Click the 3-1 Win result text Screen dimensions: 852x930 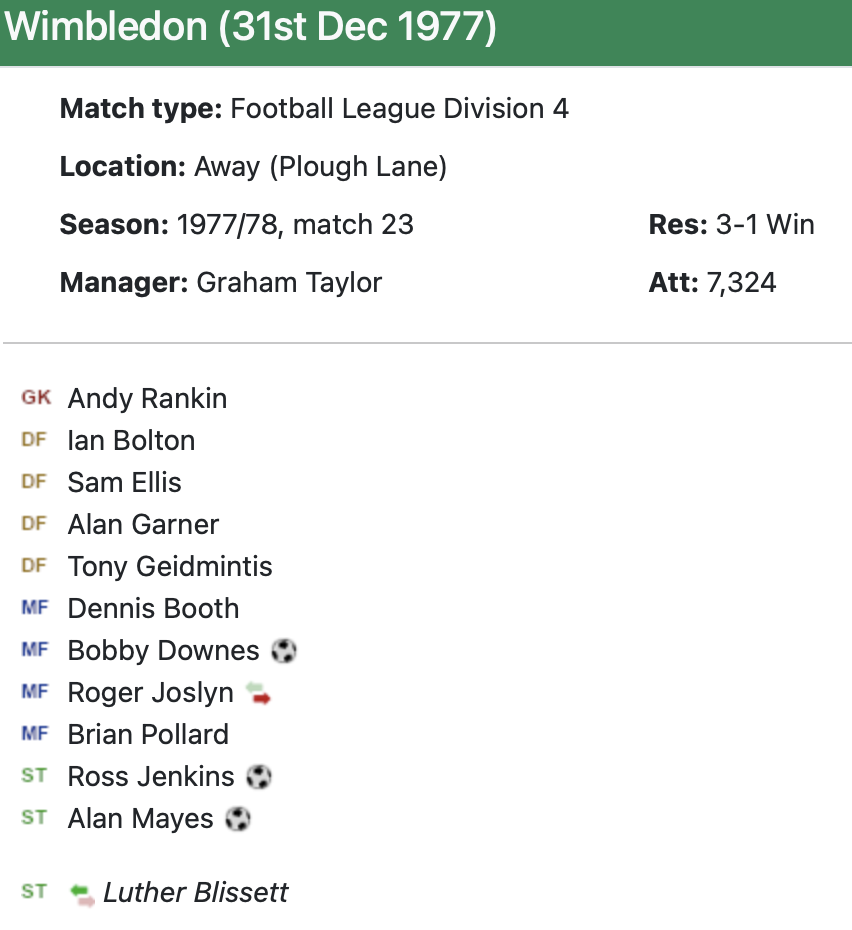[765, 225]
